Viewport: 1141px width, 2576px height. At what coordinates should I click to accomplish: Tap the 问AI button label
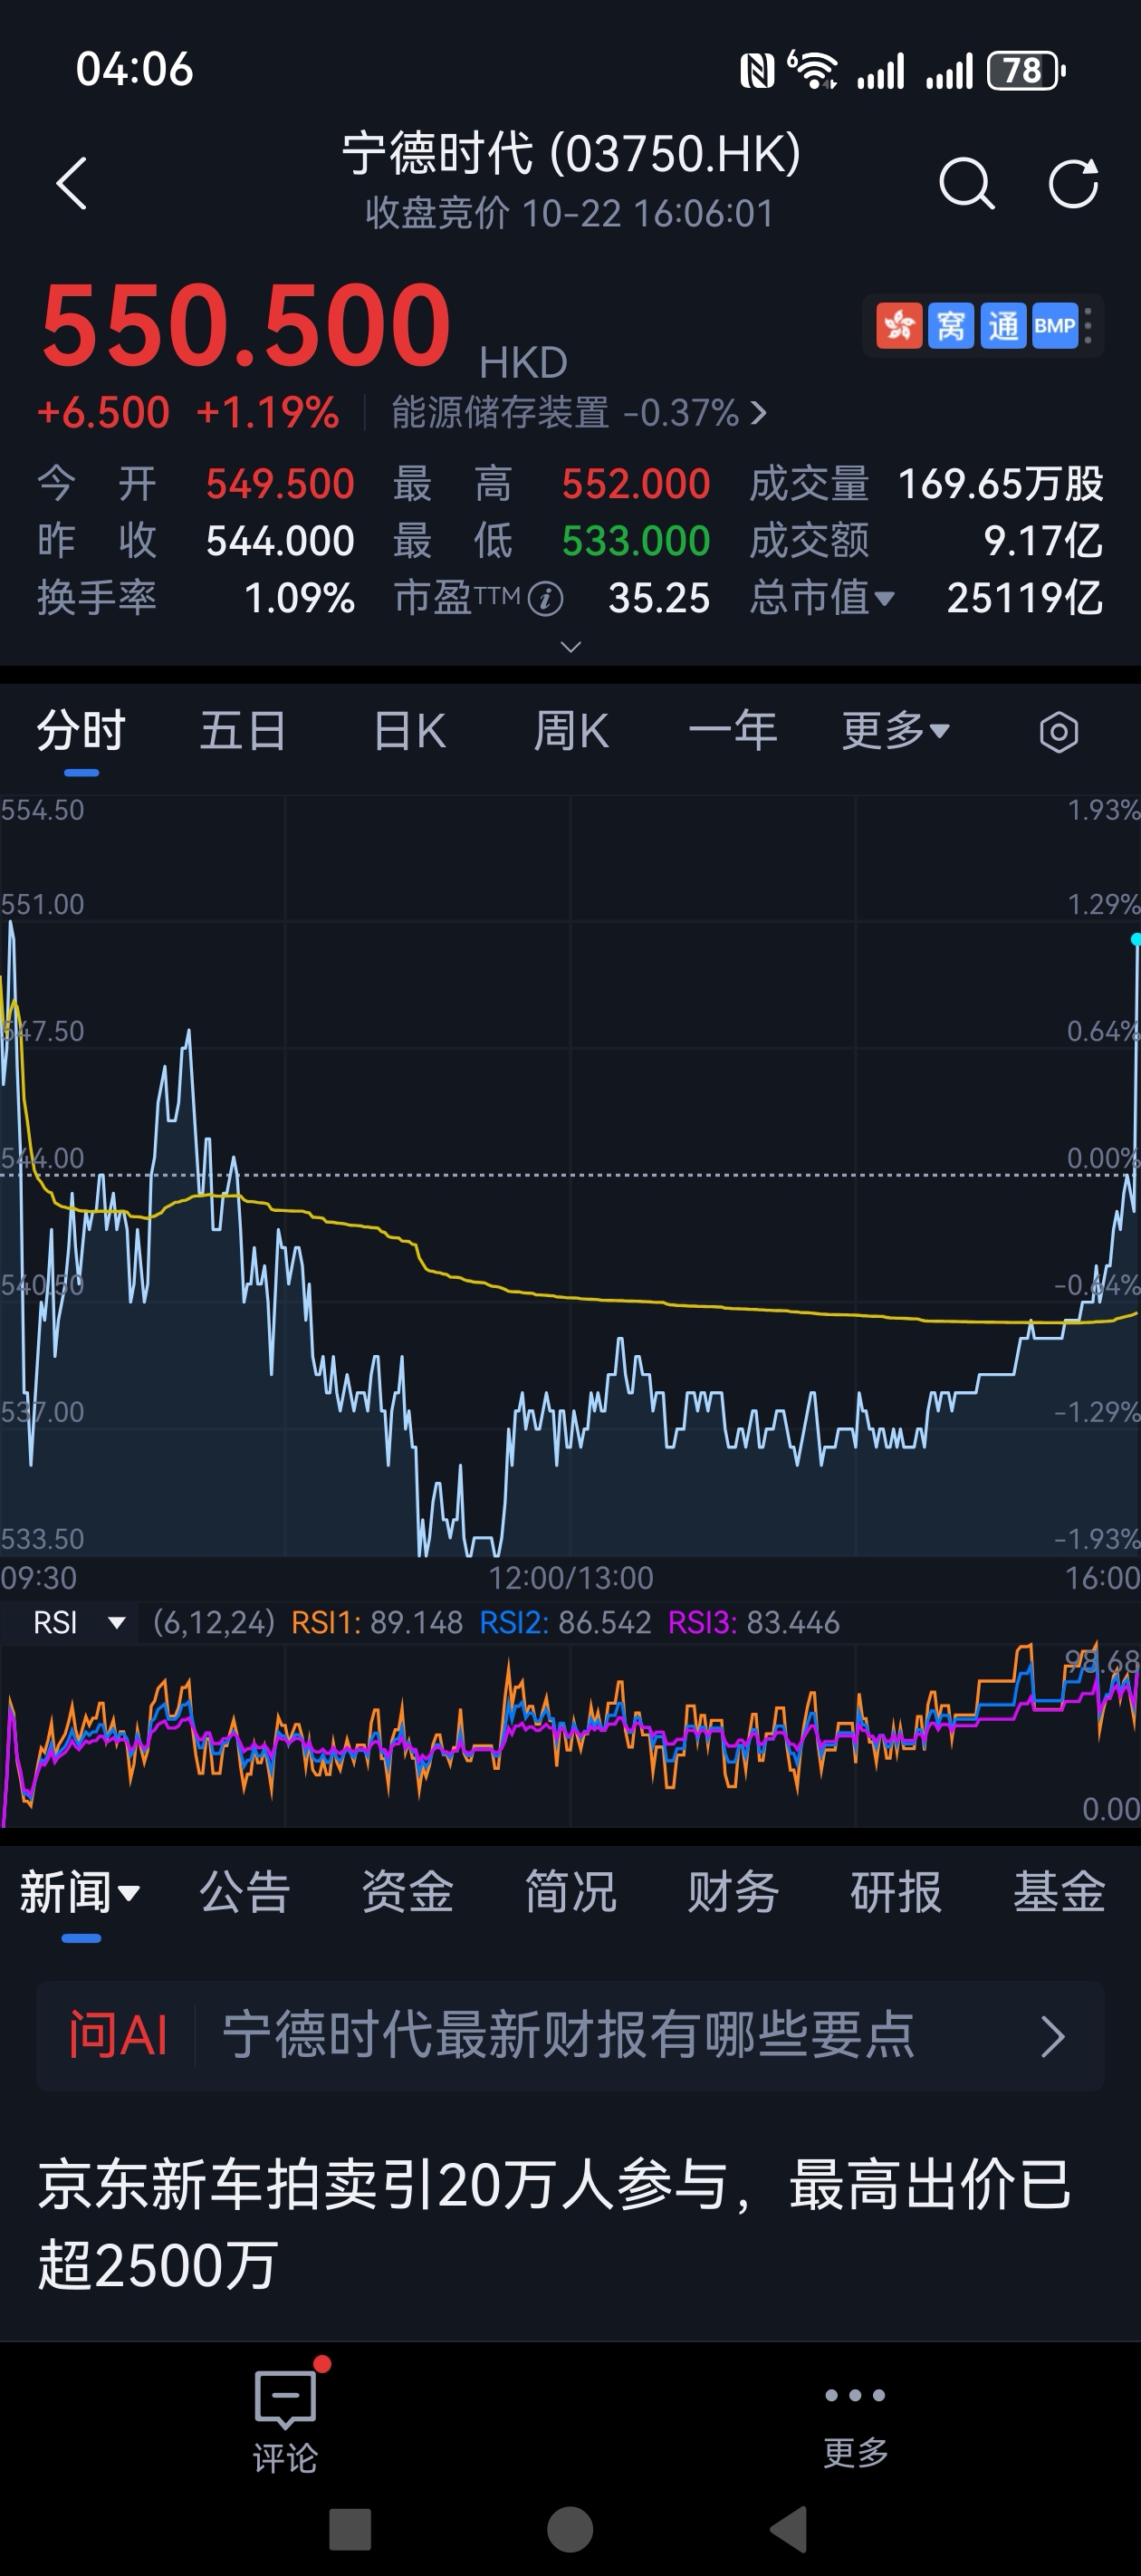118,2035
